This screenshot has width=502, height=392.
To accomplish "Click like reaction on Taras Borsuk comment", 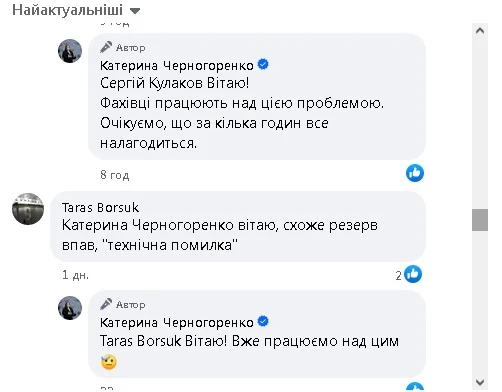I will point(413,274).
